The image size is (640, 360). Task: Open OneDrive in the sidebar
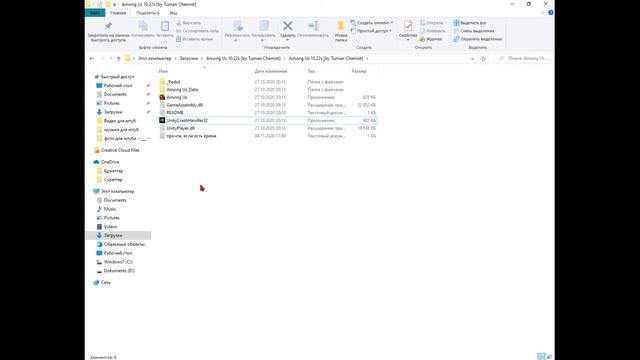tap(110, 162)
